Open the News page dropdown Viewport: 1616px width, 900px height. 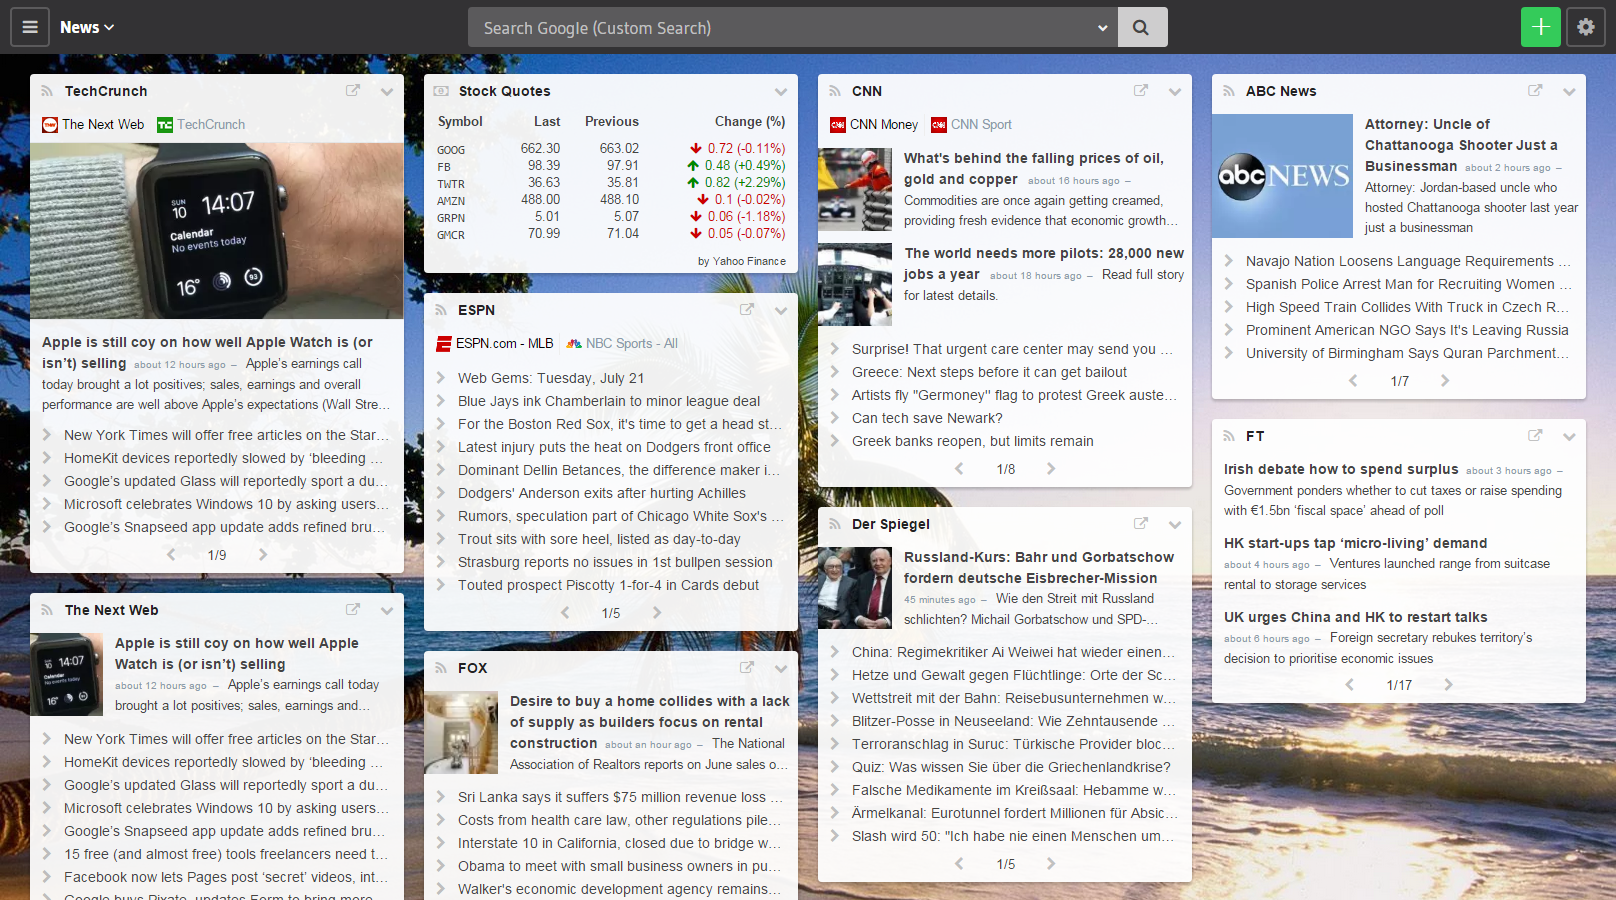(x=87, y=28)
